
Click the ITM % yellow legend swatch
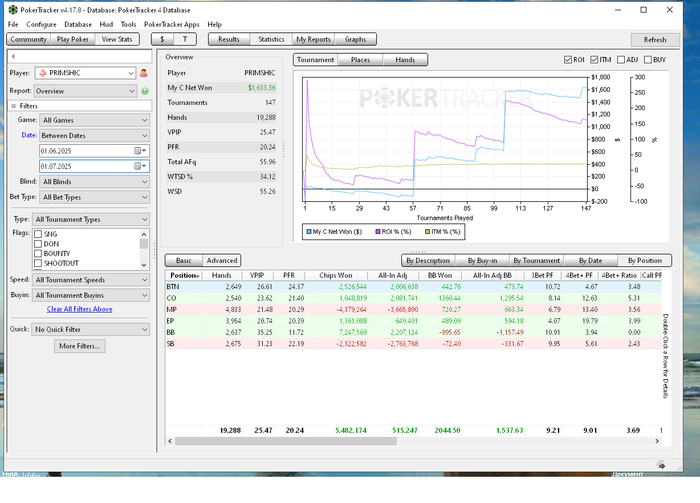point(427,232)
